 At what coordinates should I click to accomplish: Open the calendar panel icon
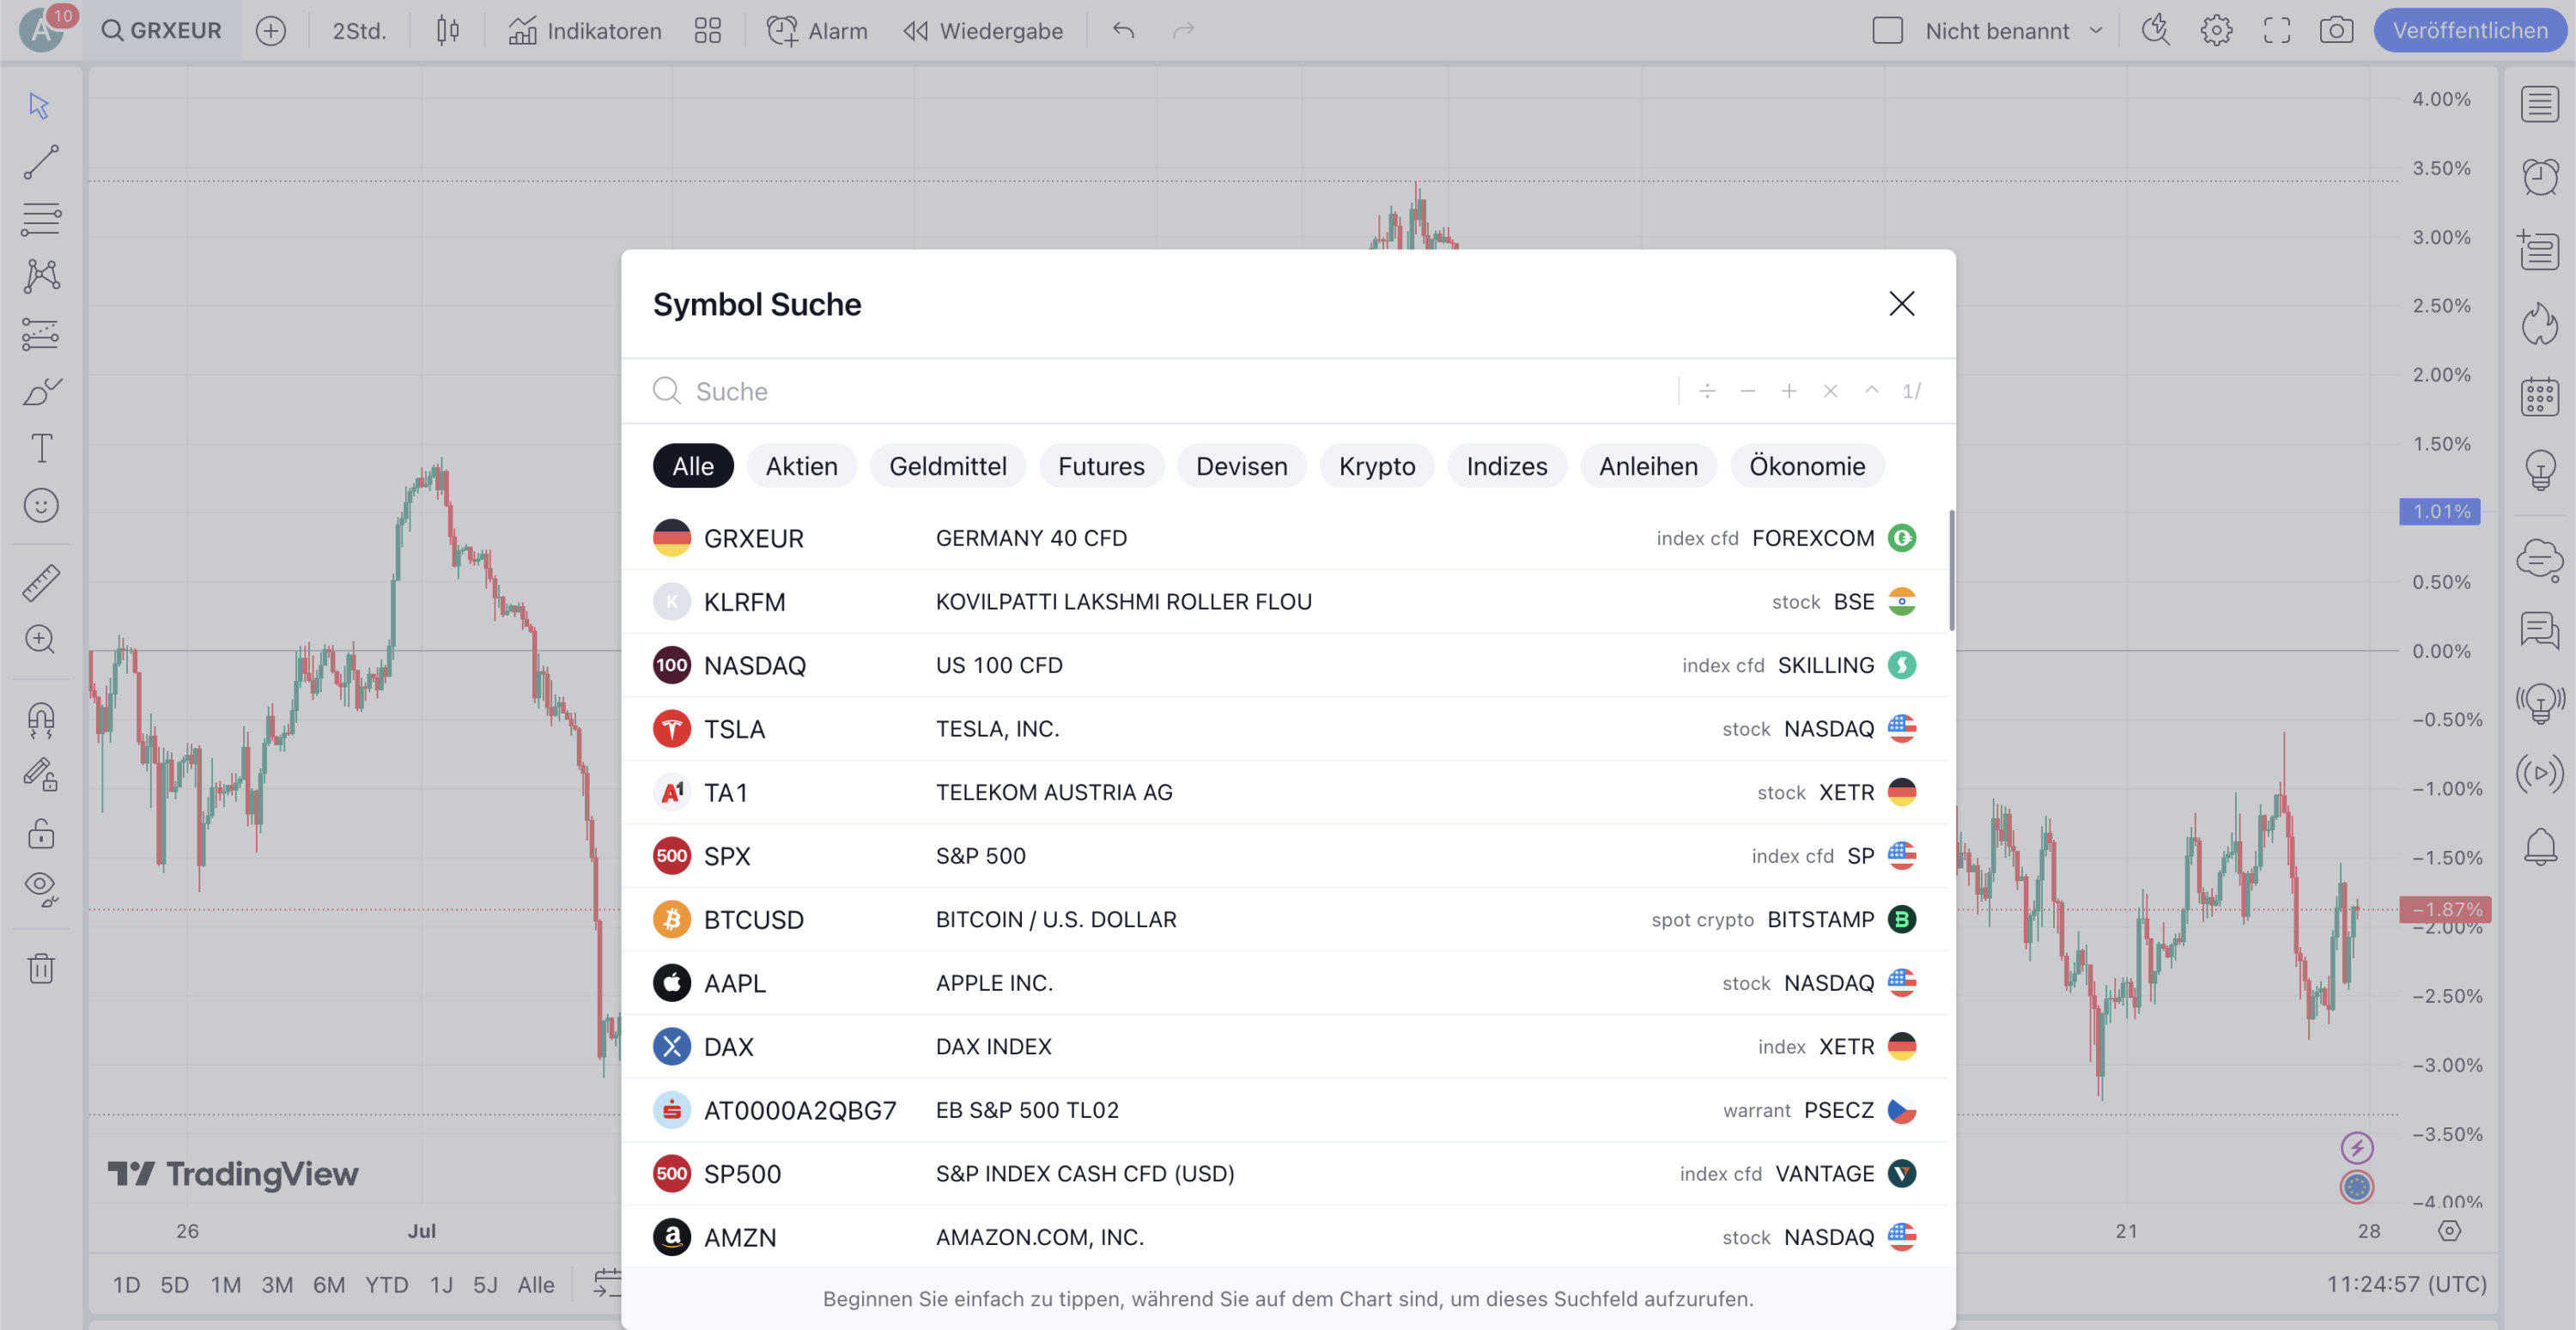point(2539,397)
